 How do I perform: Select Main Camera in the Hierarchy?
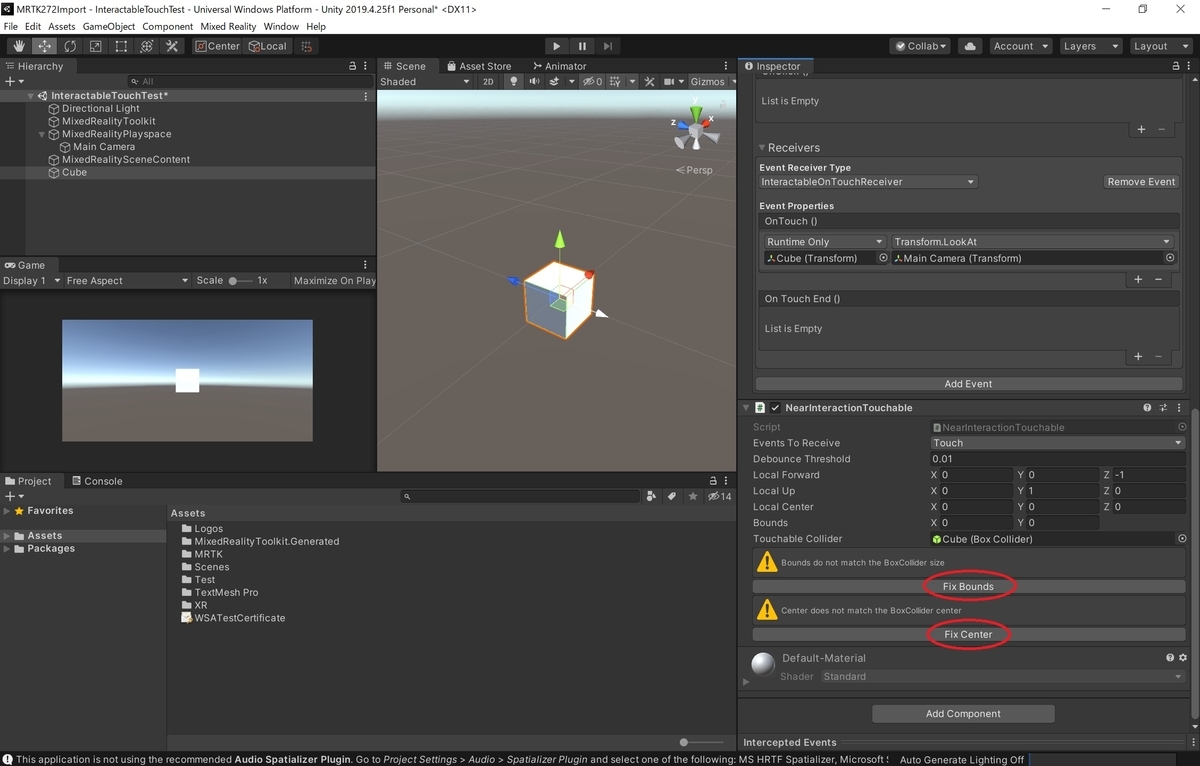click(x=104, y=147)
